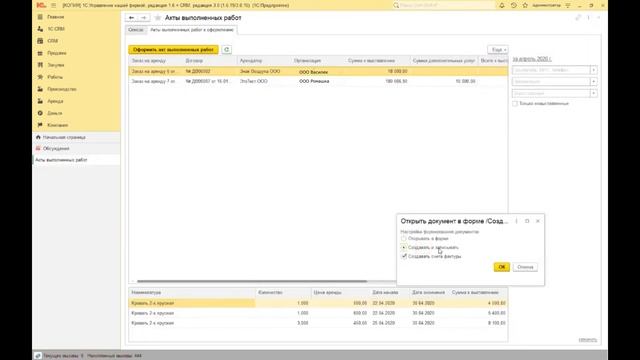Click the third filter input field
This screenshot has height=360, width=640.
tap(551, 93)
